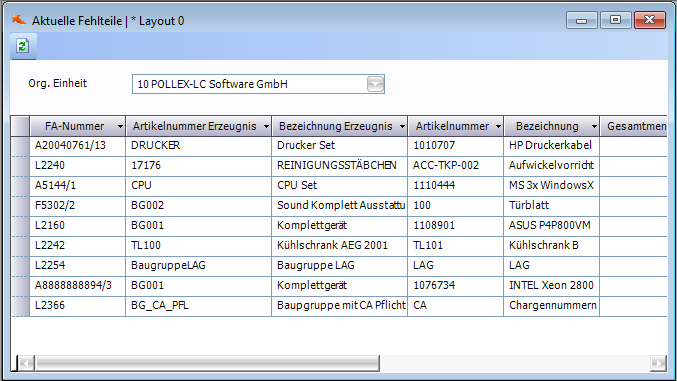
Task: Select row header of A20040761/13 row
Action: pos(20,146)
